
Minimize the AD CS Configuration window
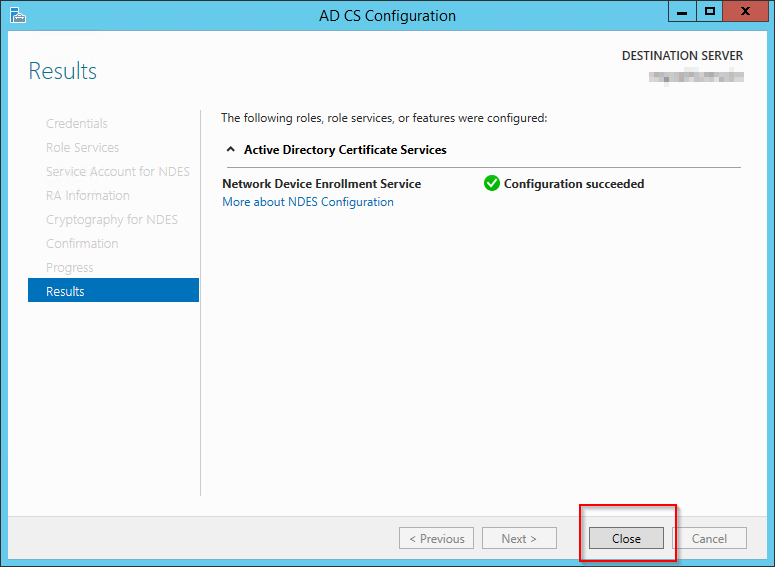click(x=682, y=12)
